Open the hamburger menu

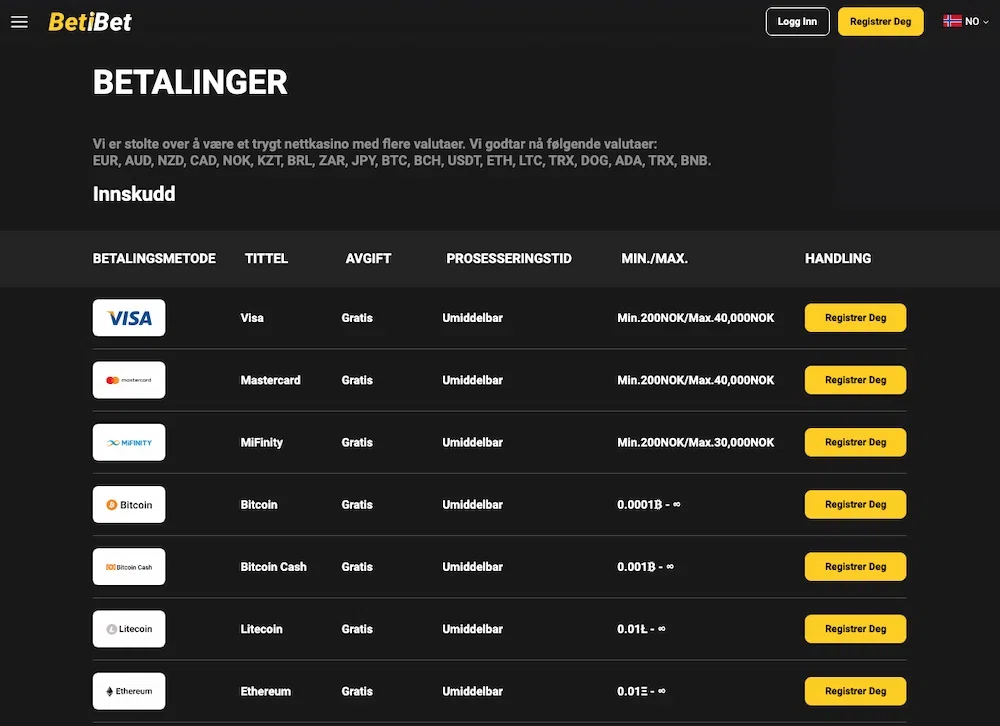tap(19, 22)
